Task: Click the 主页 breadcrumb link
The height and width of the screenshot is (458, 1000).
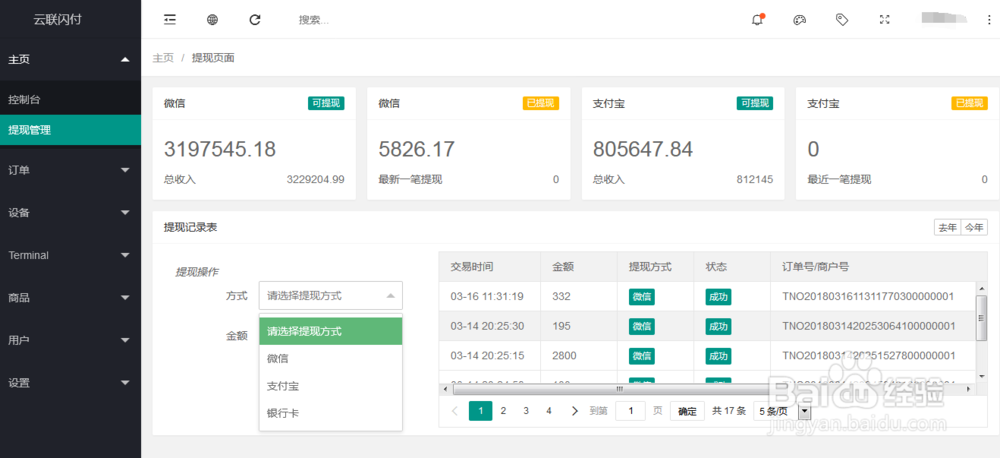Action: click(x=163, y=58)
